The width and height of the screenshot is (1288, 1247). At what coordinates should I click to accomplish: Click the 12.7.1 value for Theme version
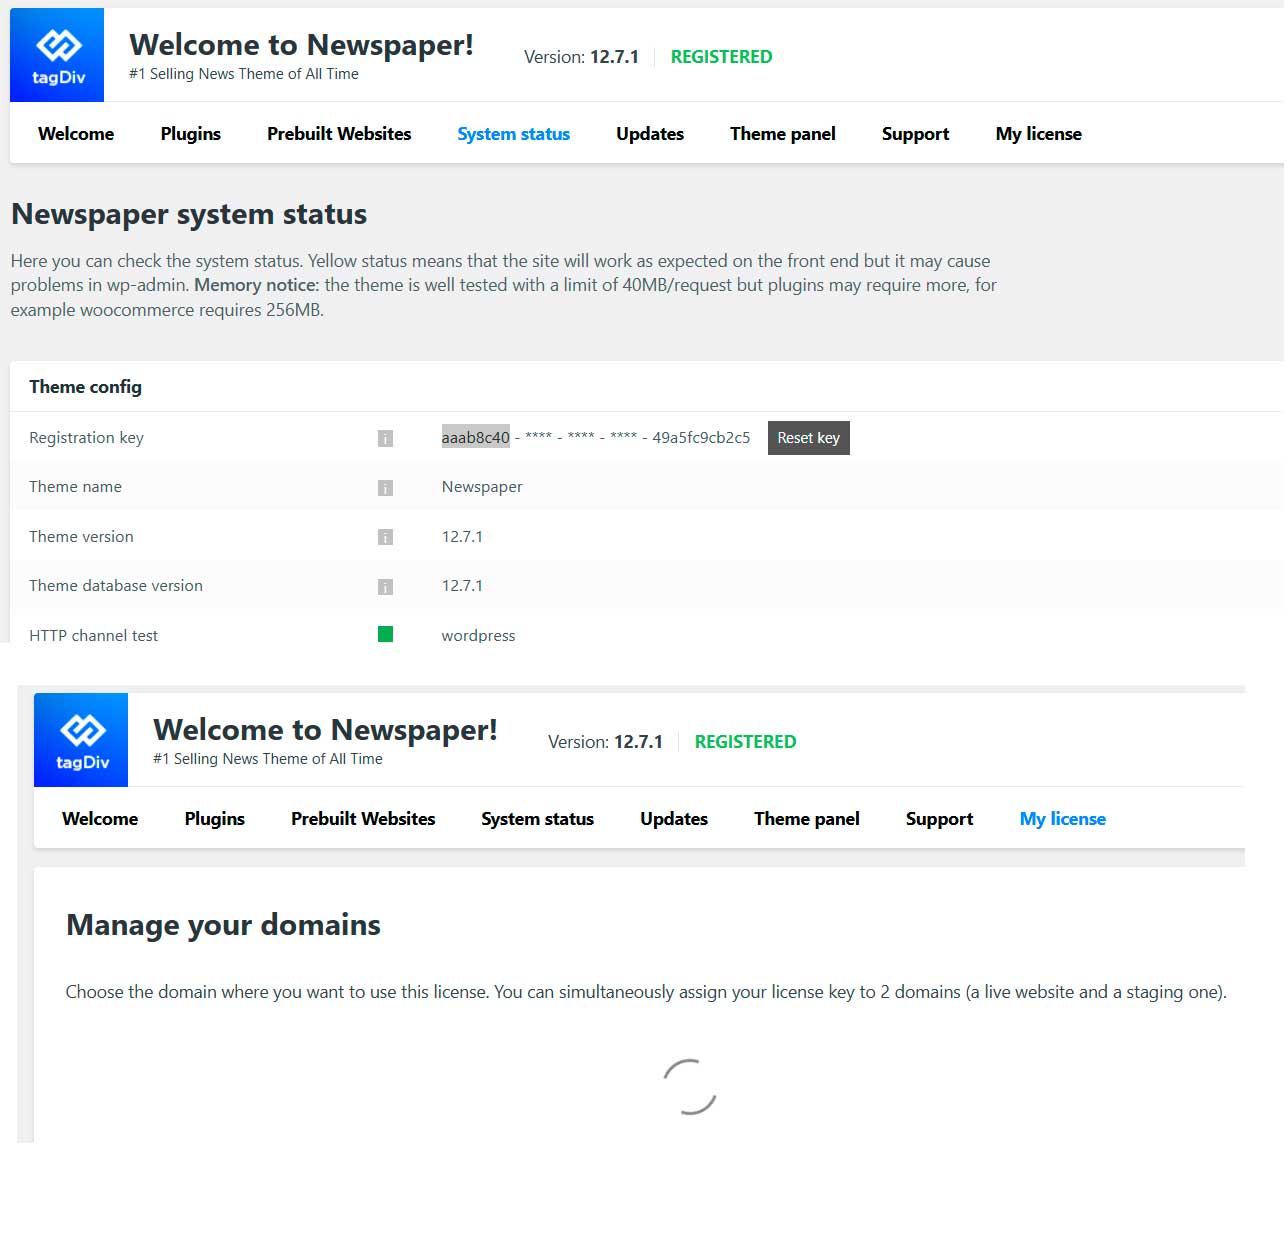[x=462, y=537]
